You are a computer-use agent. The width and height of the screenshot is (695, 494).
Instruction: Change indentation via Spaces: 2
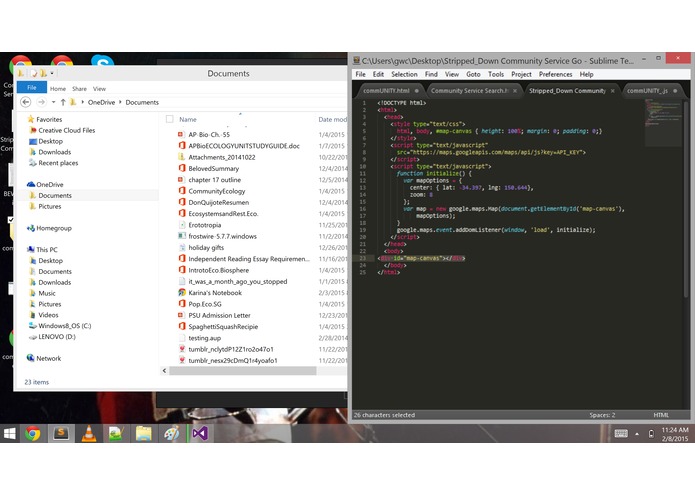pyautogui.click(x=602, y=415)
